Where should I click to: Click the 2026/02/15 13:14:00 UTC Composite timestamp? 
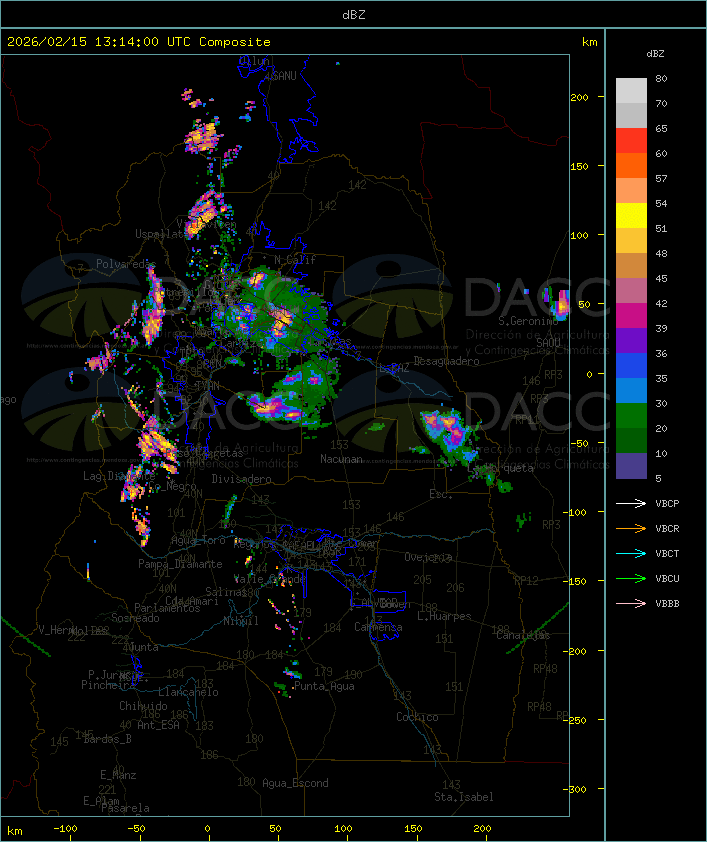pyautogui.click(x=139, y=42)
